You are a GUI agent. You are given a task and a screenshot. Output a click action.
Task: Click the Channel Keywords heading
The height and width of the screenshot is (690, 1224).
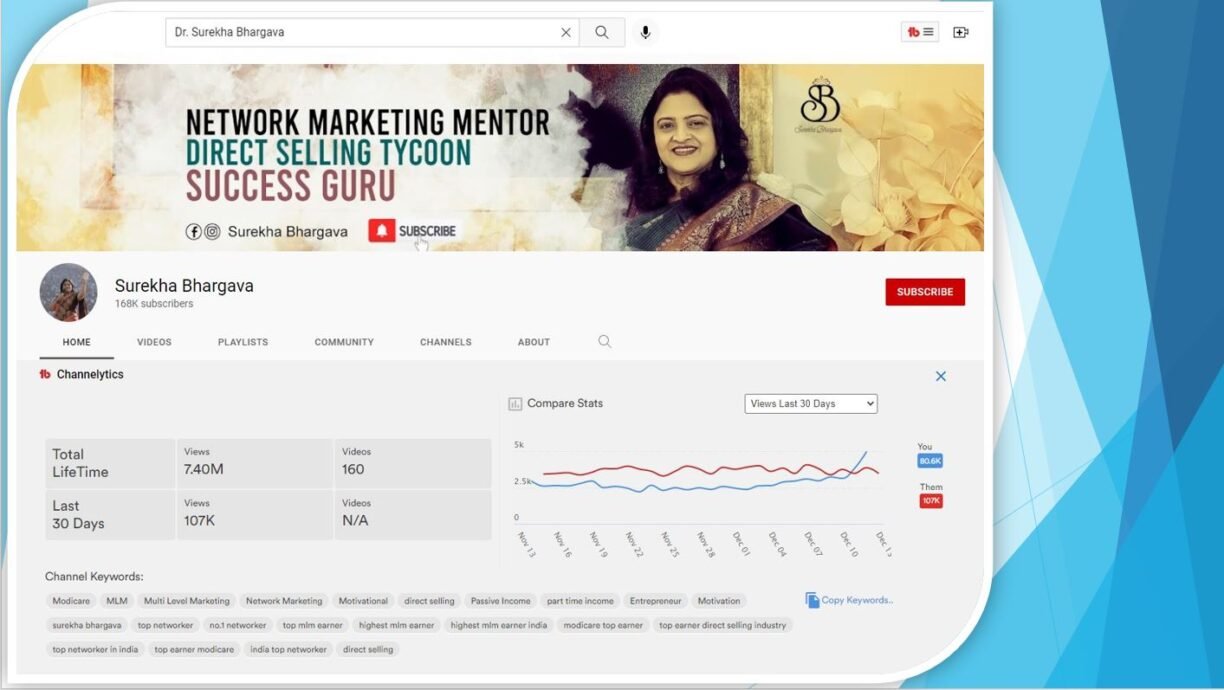click(x=94, y=577)
